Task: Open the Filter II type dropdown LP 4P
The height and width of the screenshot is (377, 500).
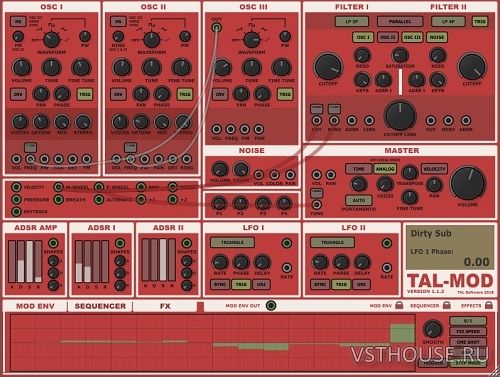Action: click(448, 22)
